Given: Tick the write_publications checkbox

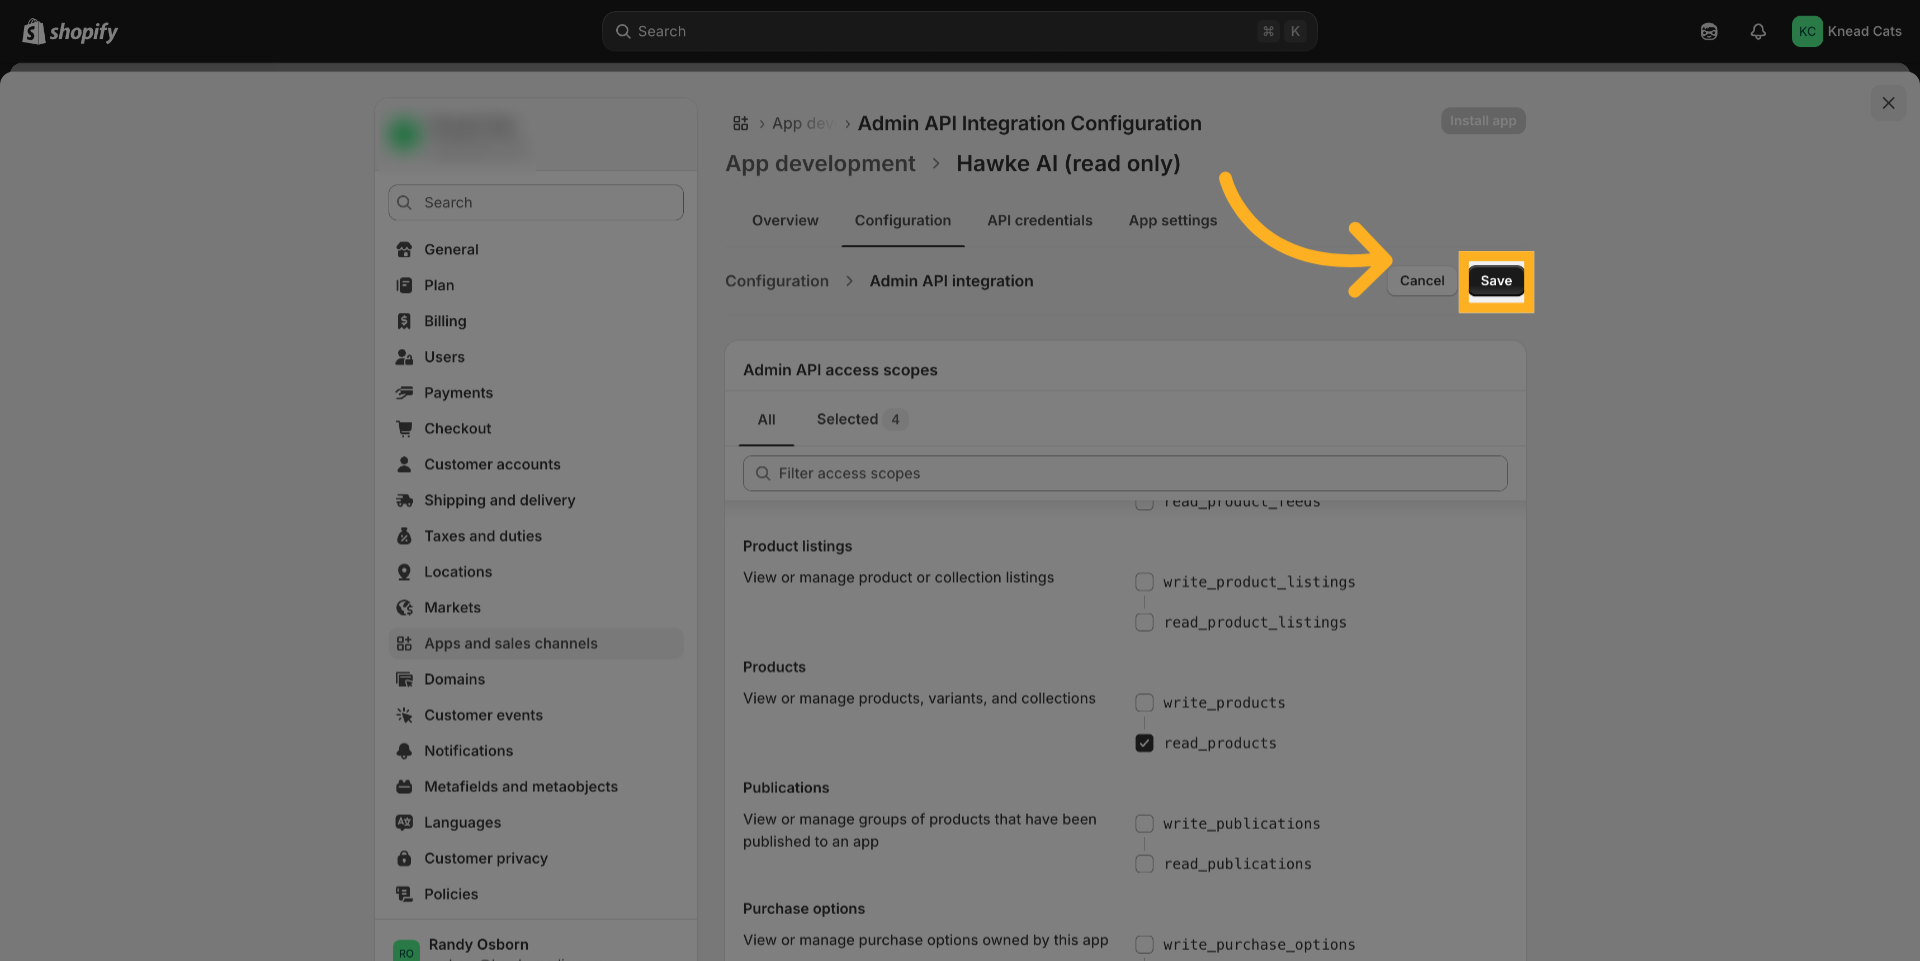Looking at the screenshot, I should 1144,824.
